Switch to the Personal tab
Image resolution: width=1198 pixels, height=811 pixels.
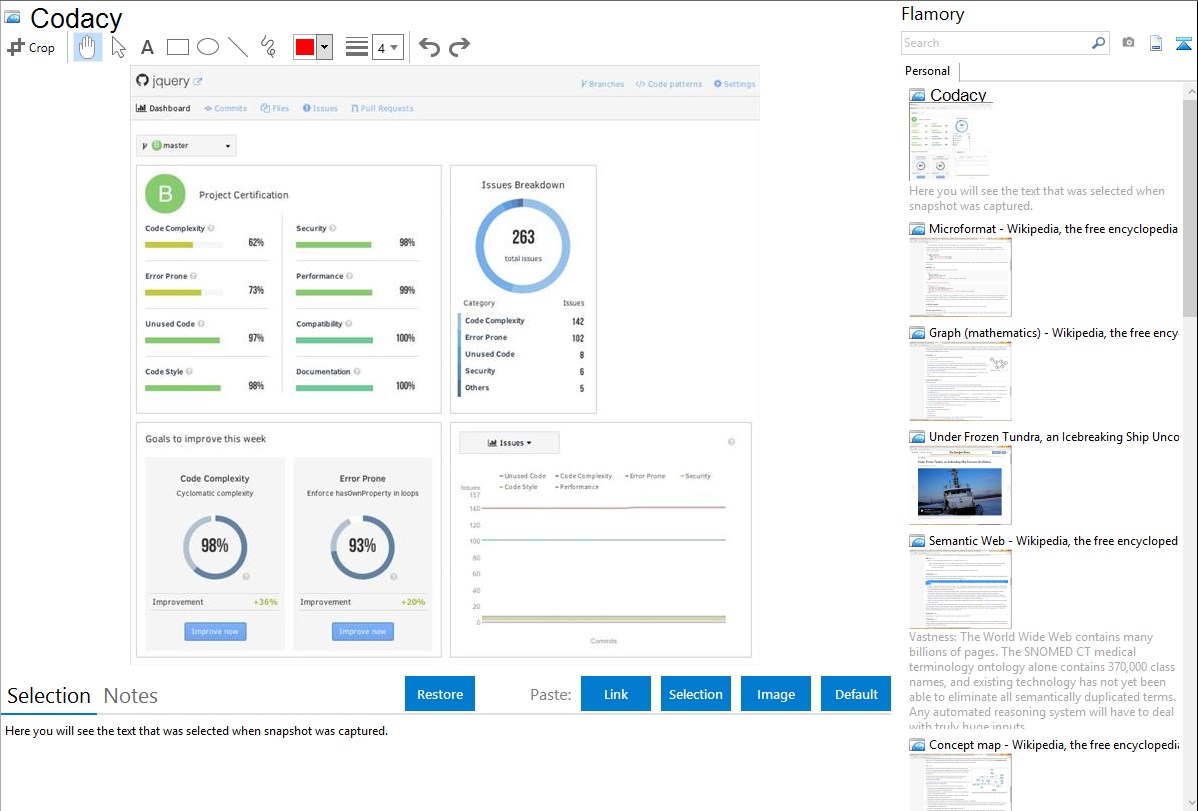tap(928, 71)
